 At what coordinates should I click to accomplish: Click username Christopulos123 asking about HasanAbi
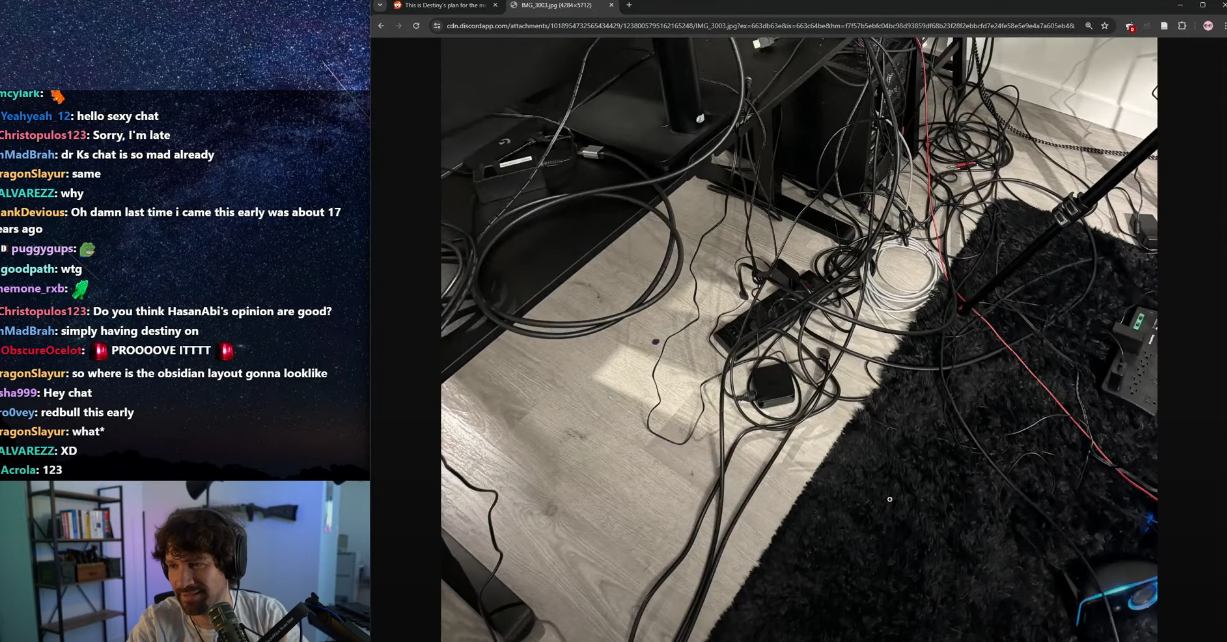point(43,311)
